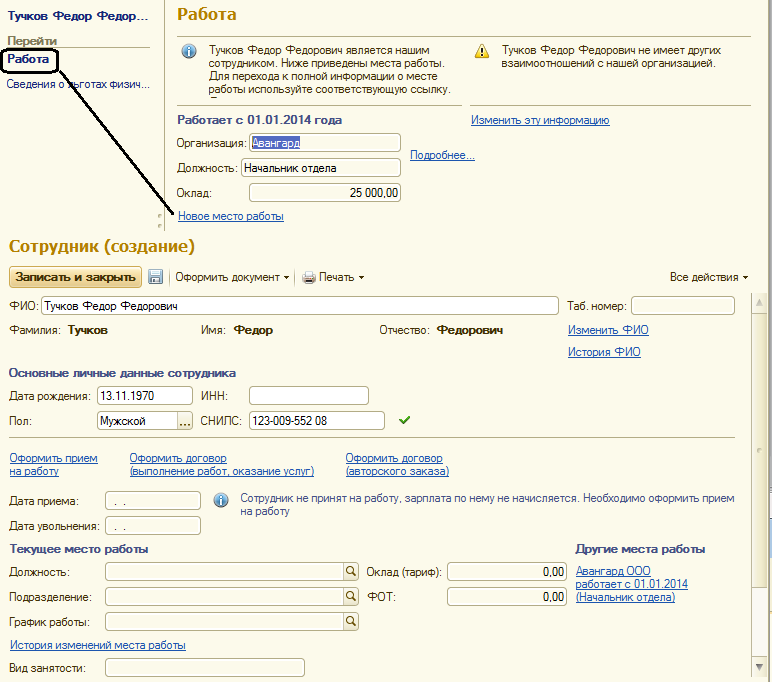Viewport: 772px width, 682px height.
Task: Open the Оформить документ dropdown
Action: click(x=233, y=277)
